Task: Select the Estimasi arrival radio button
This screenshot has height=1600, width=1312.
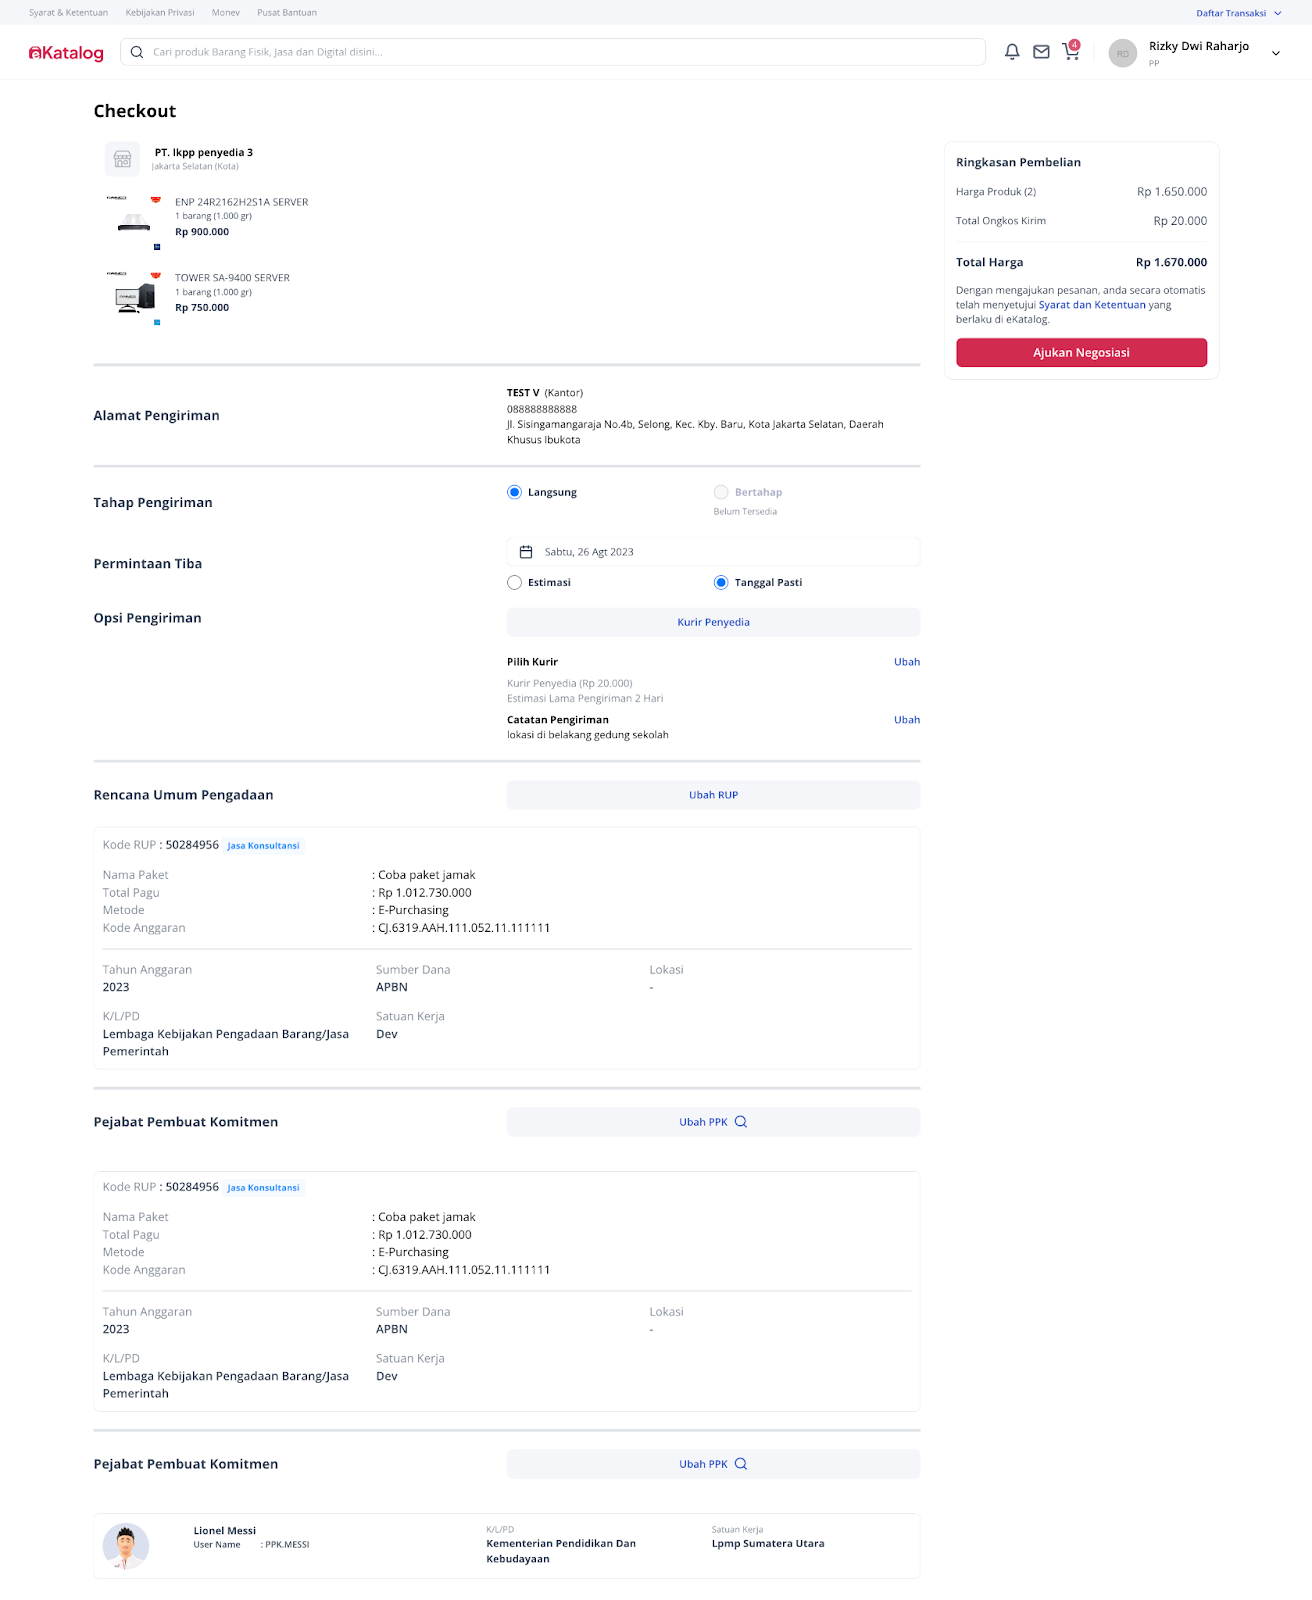Action: [515, 582]
